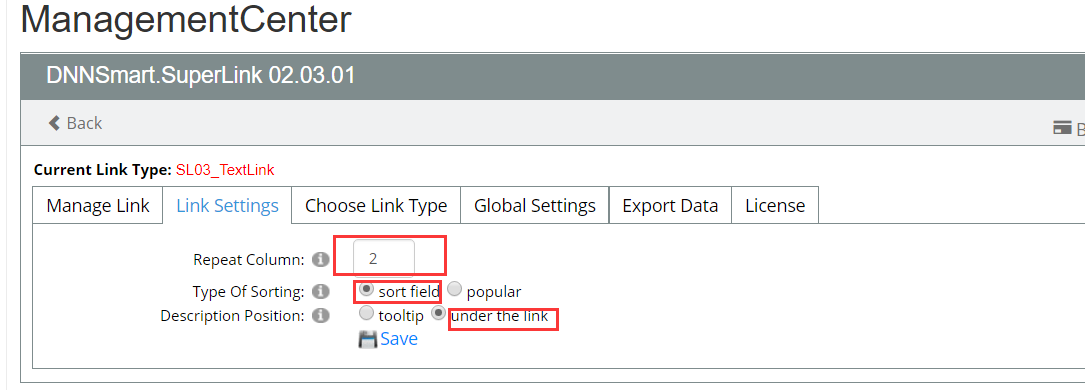The height and width of the screenshot is (390, 1085).
Task: Click the info icon beside Description Position
Action: pyautogui.click(x=320, y=315)
